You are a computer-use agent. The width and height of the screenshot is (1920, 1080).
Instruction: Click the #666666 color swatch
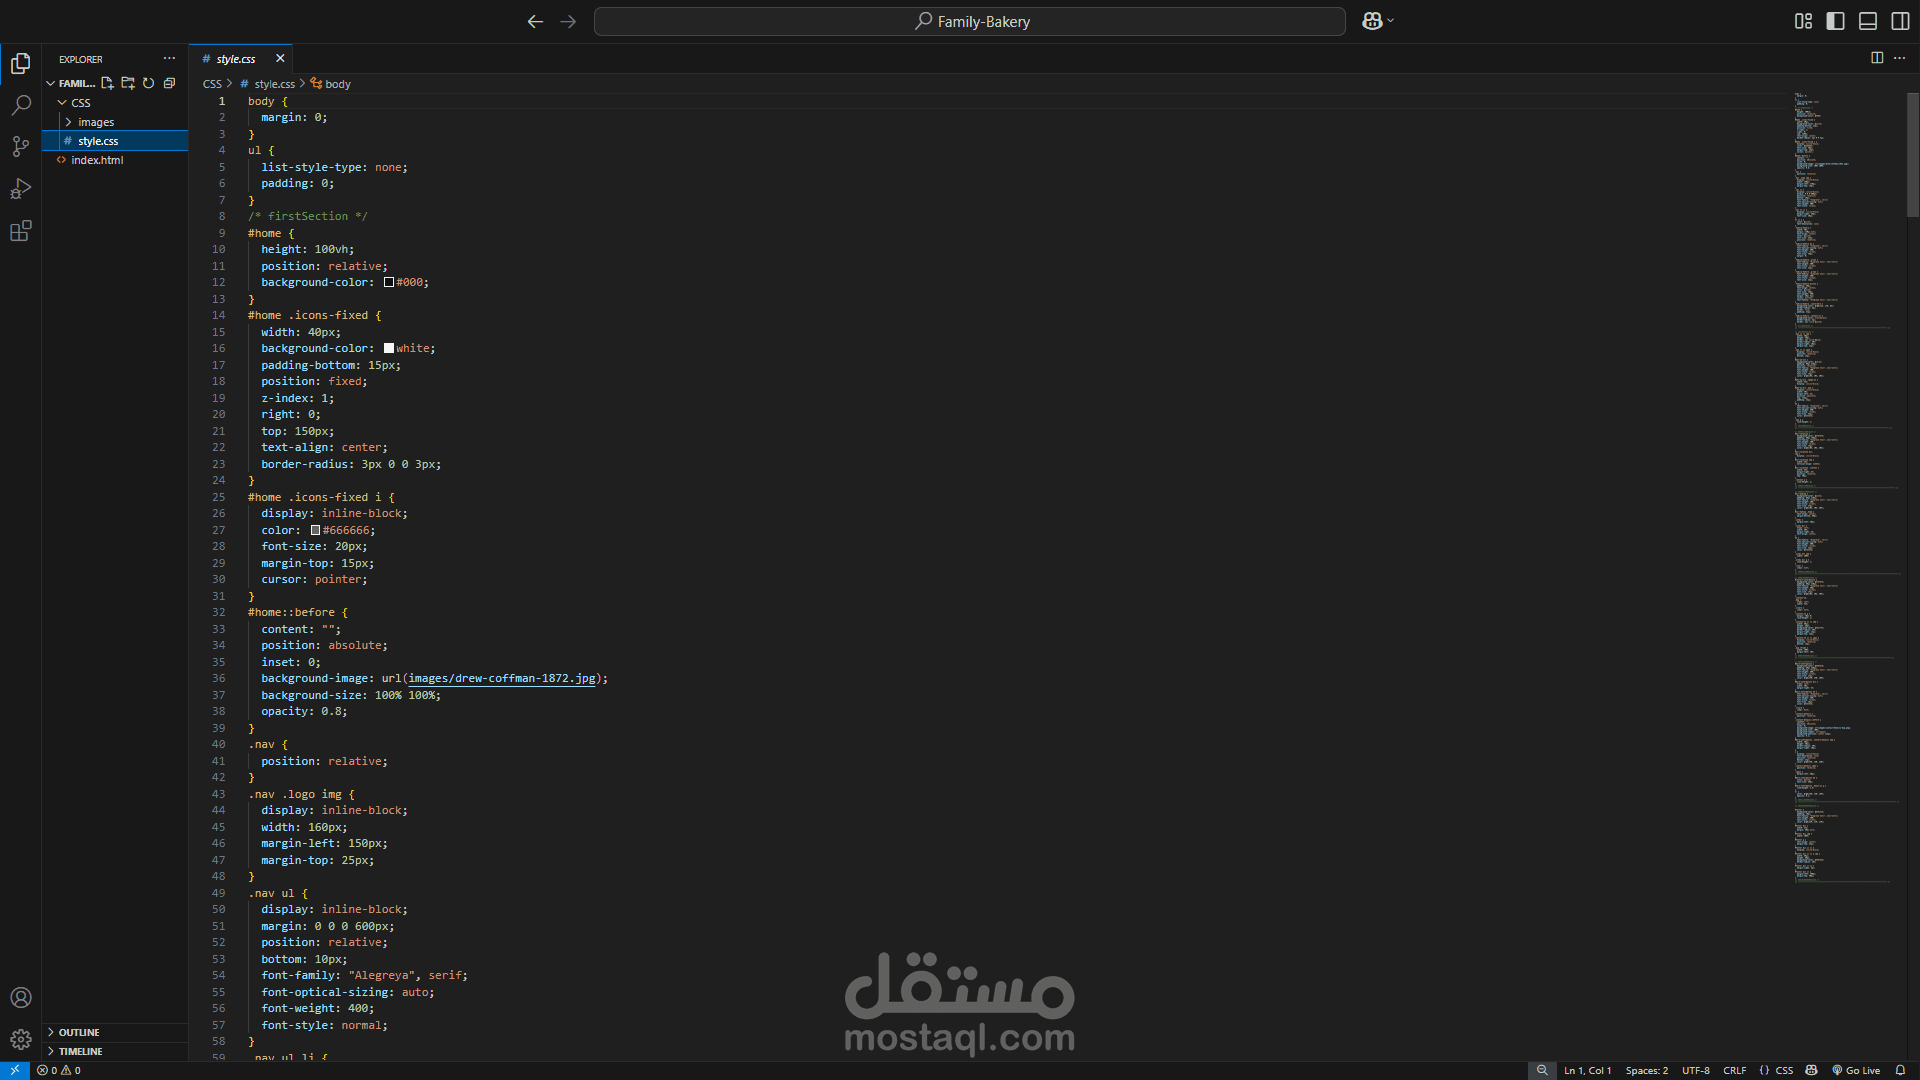[315, 531]
